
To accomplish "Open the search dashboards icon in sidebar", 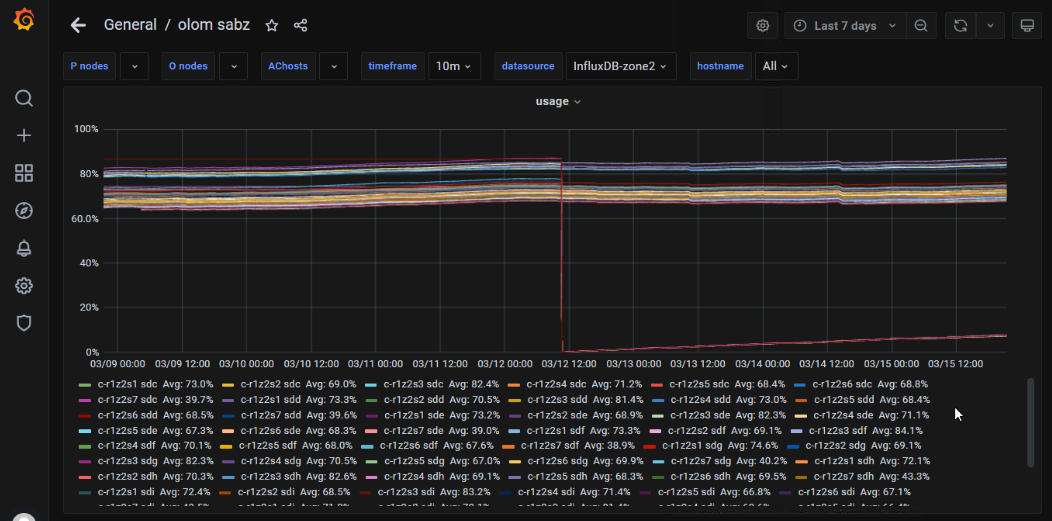I will pyautogui.click(x=24, y=98).
